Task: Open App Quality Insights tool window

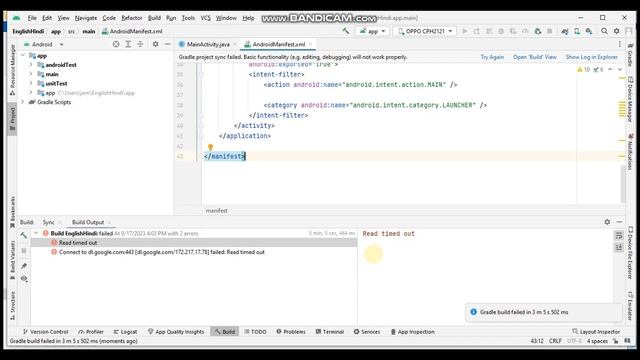Action: tap(176, 332)
